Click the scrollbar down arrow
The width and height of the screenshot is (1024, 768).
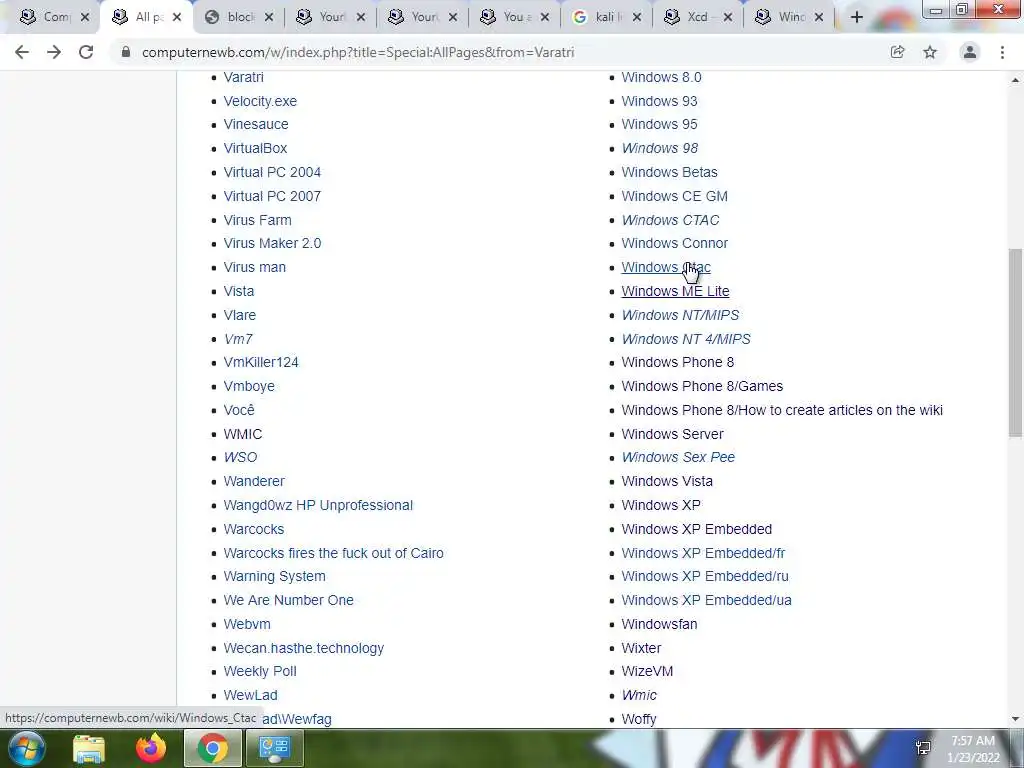tap(1015, 719)
